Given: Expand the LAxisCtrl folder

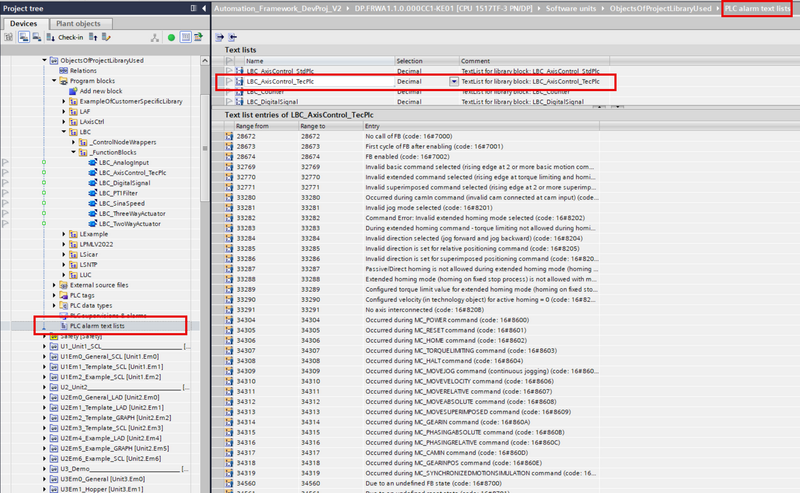Looking at the screenshot, I should tap(64, 121).
